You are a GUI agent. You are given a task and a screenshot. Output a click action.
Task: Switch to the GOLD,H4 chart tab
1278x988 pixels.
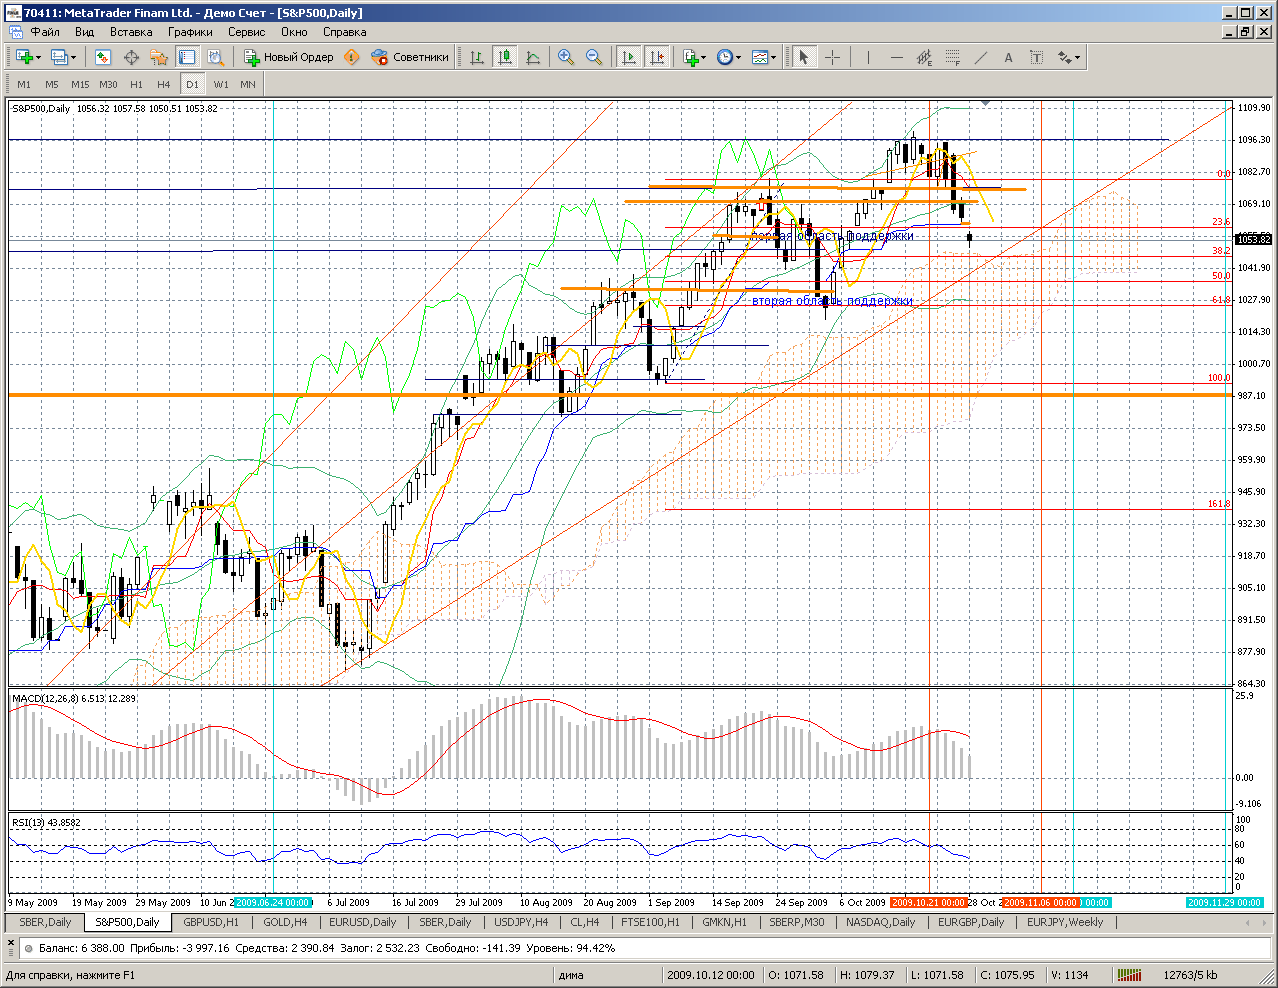[x=285, y=922]
